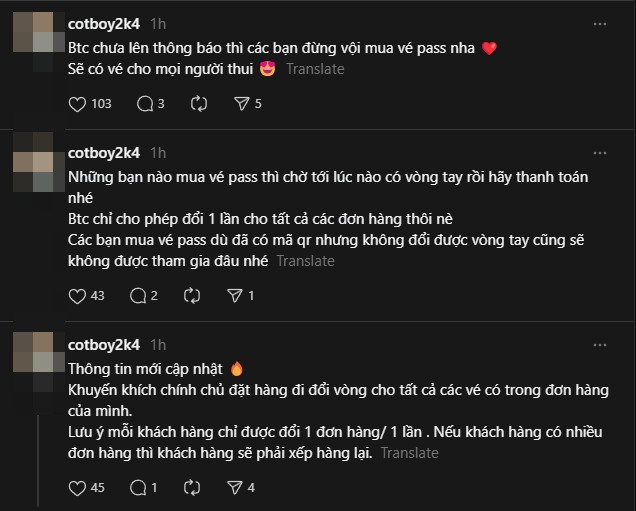Open more options on second post
The height and width of the screenshot is (511, 636).
pos(599,152)
